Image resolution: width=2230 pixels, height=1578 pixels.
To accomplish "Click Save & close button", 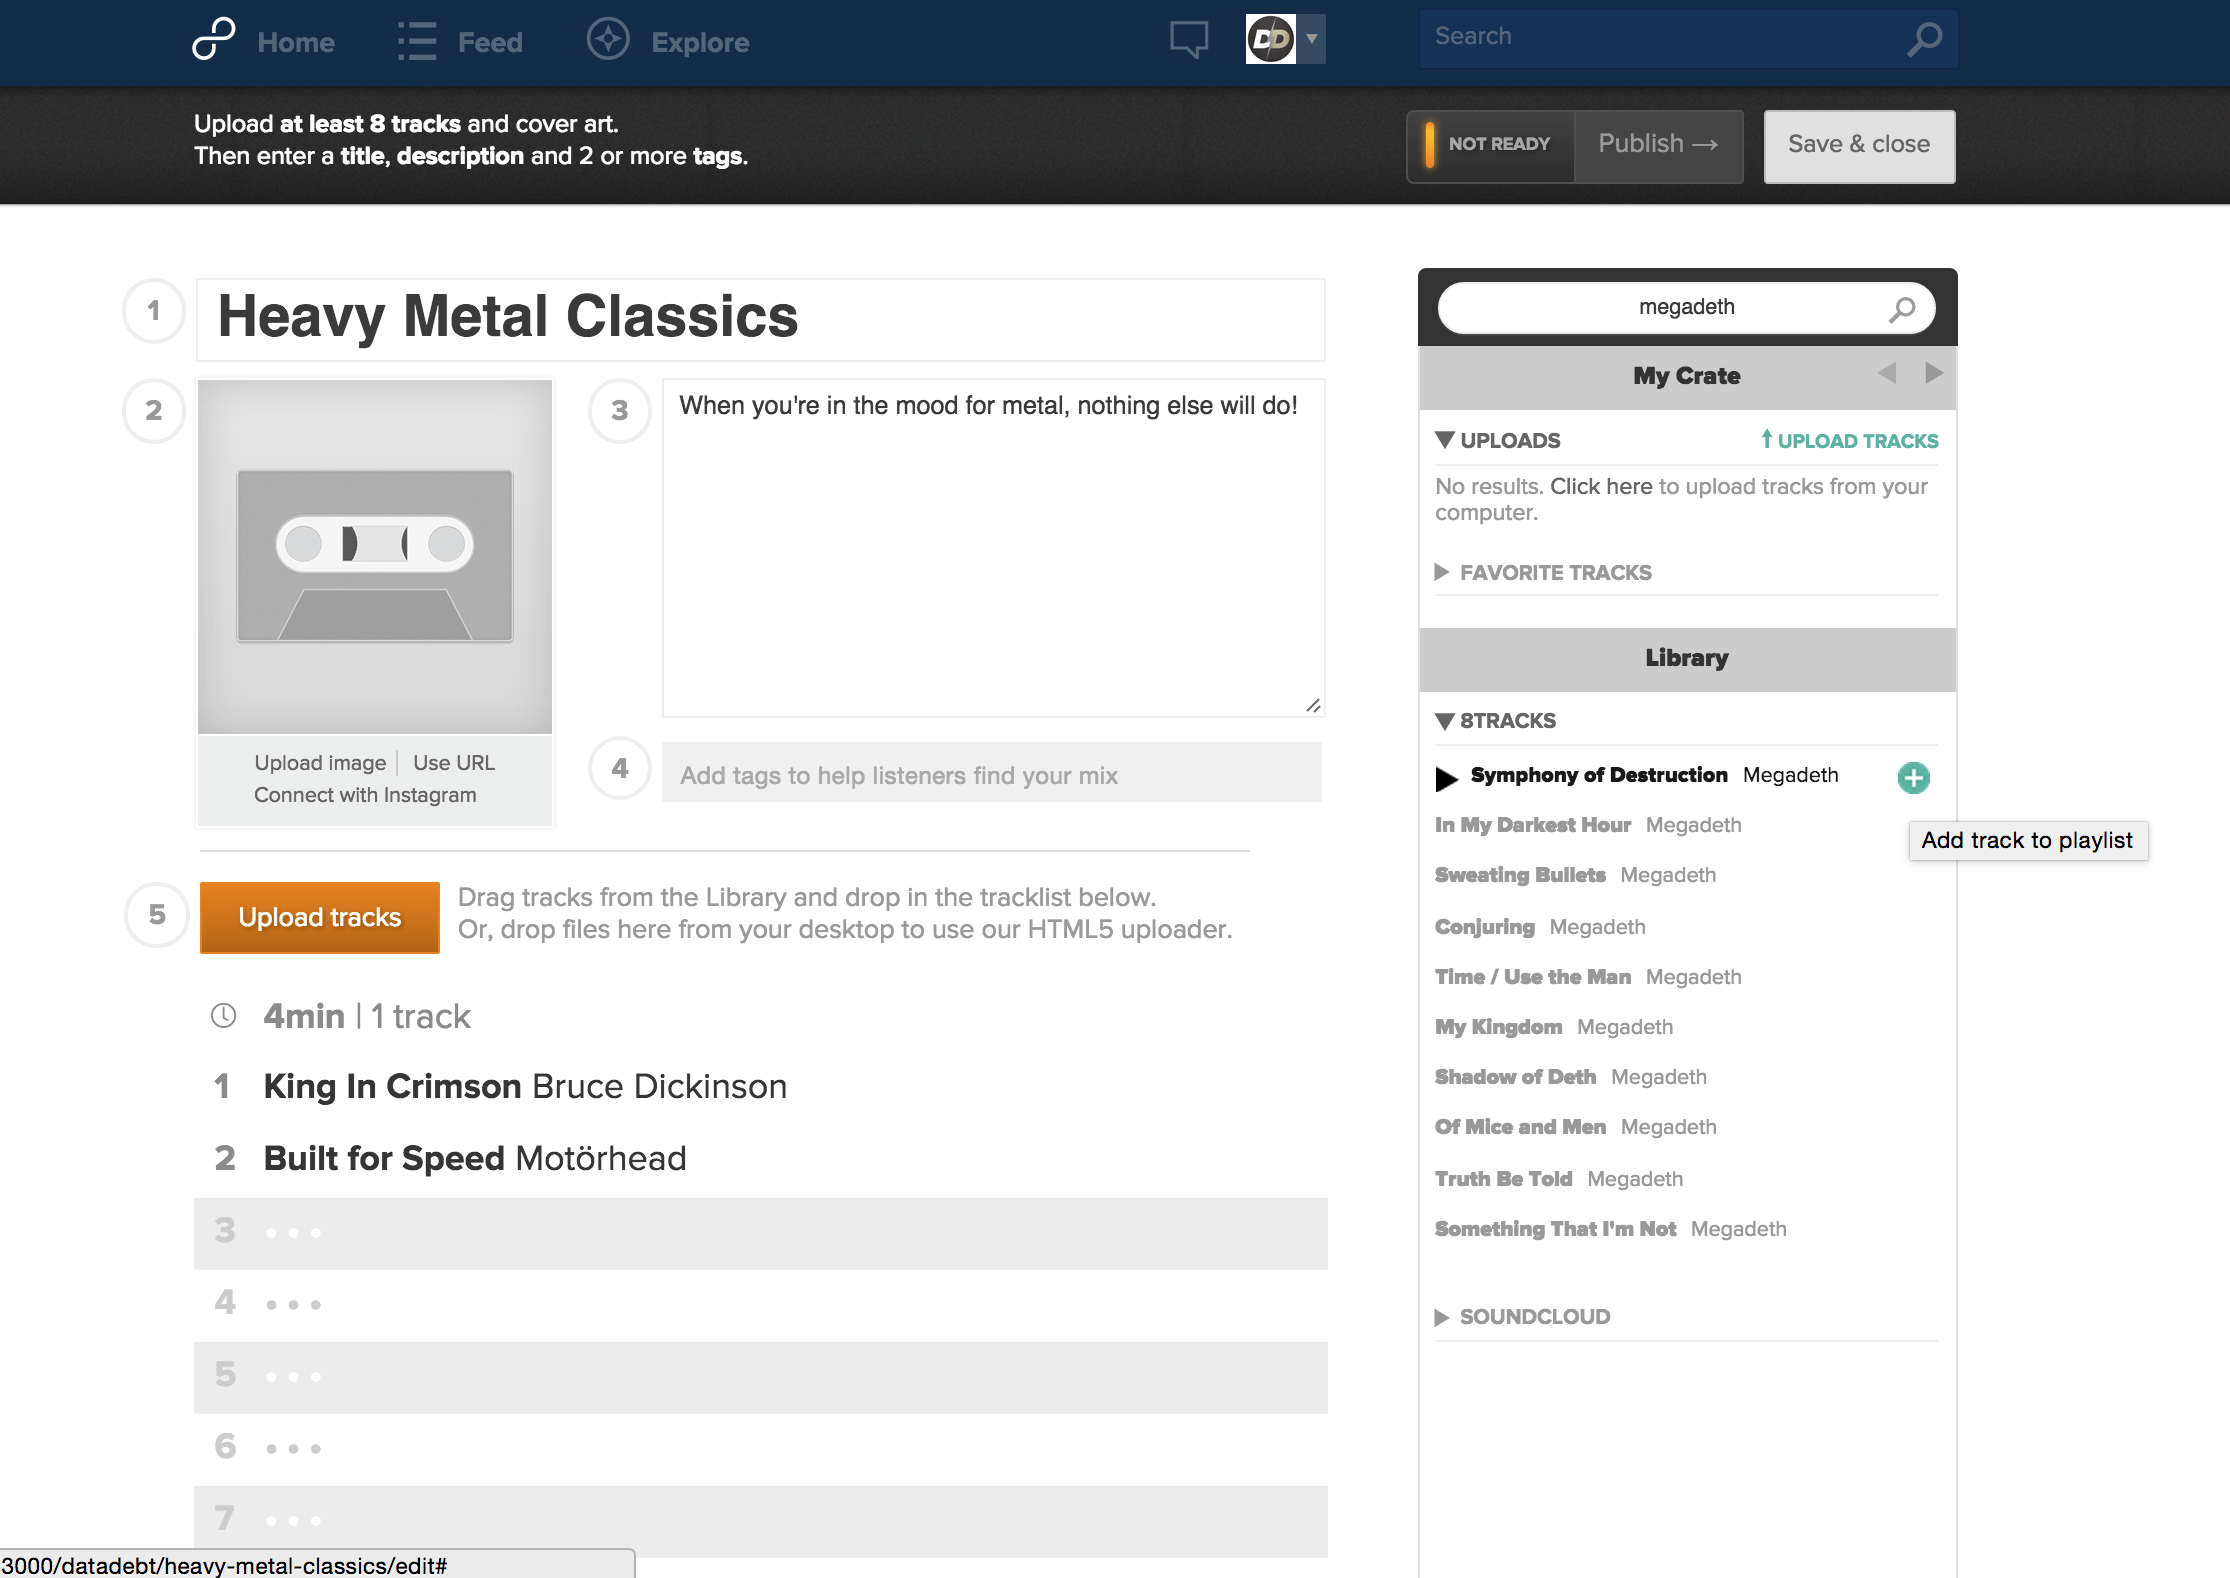I will tap(1858, 145).
